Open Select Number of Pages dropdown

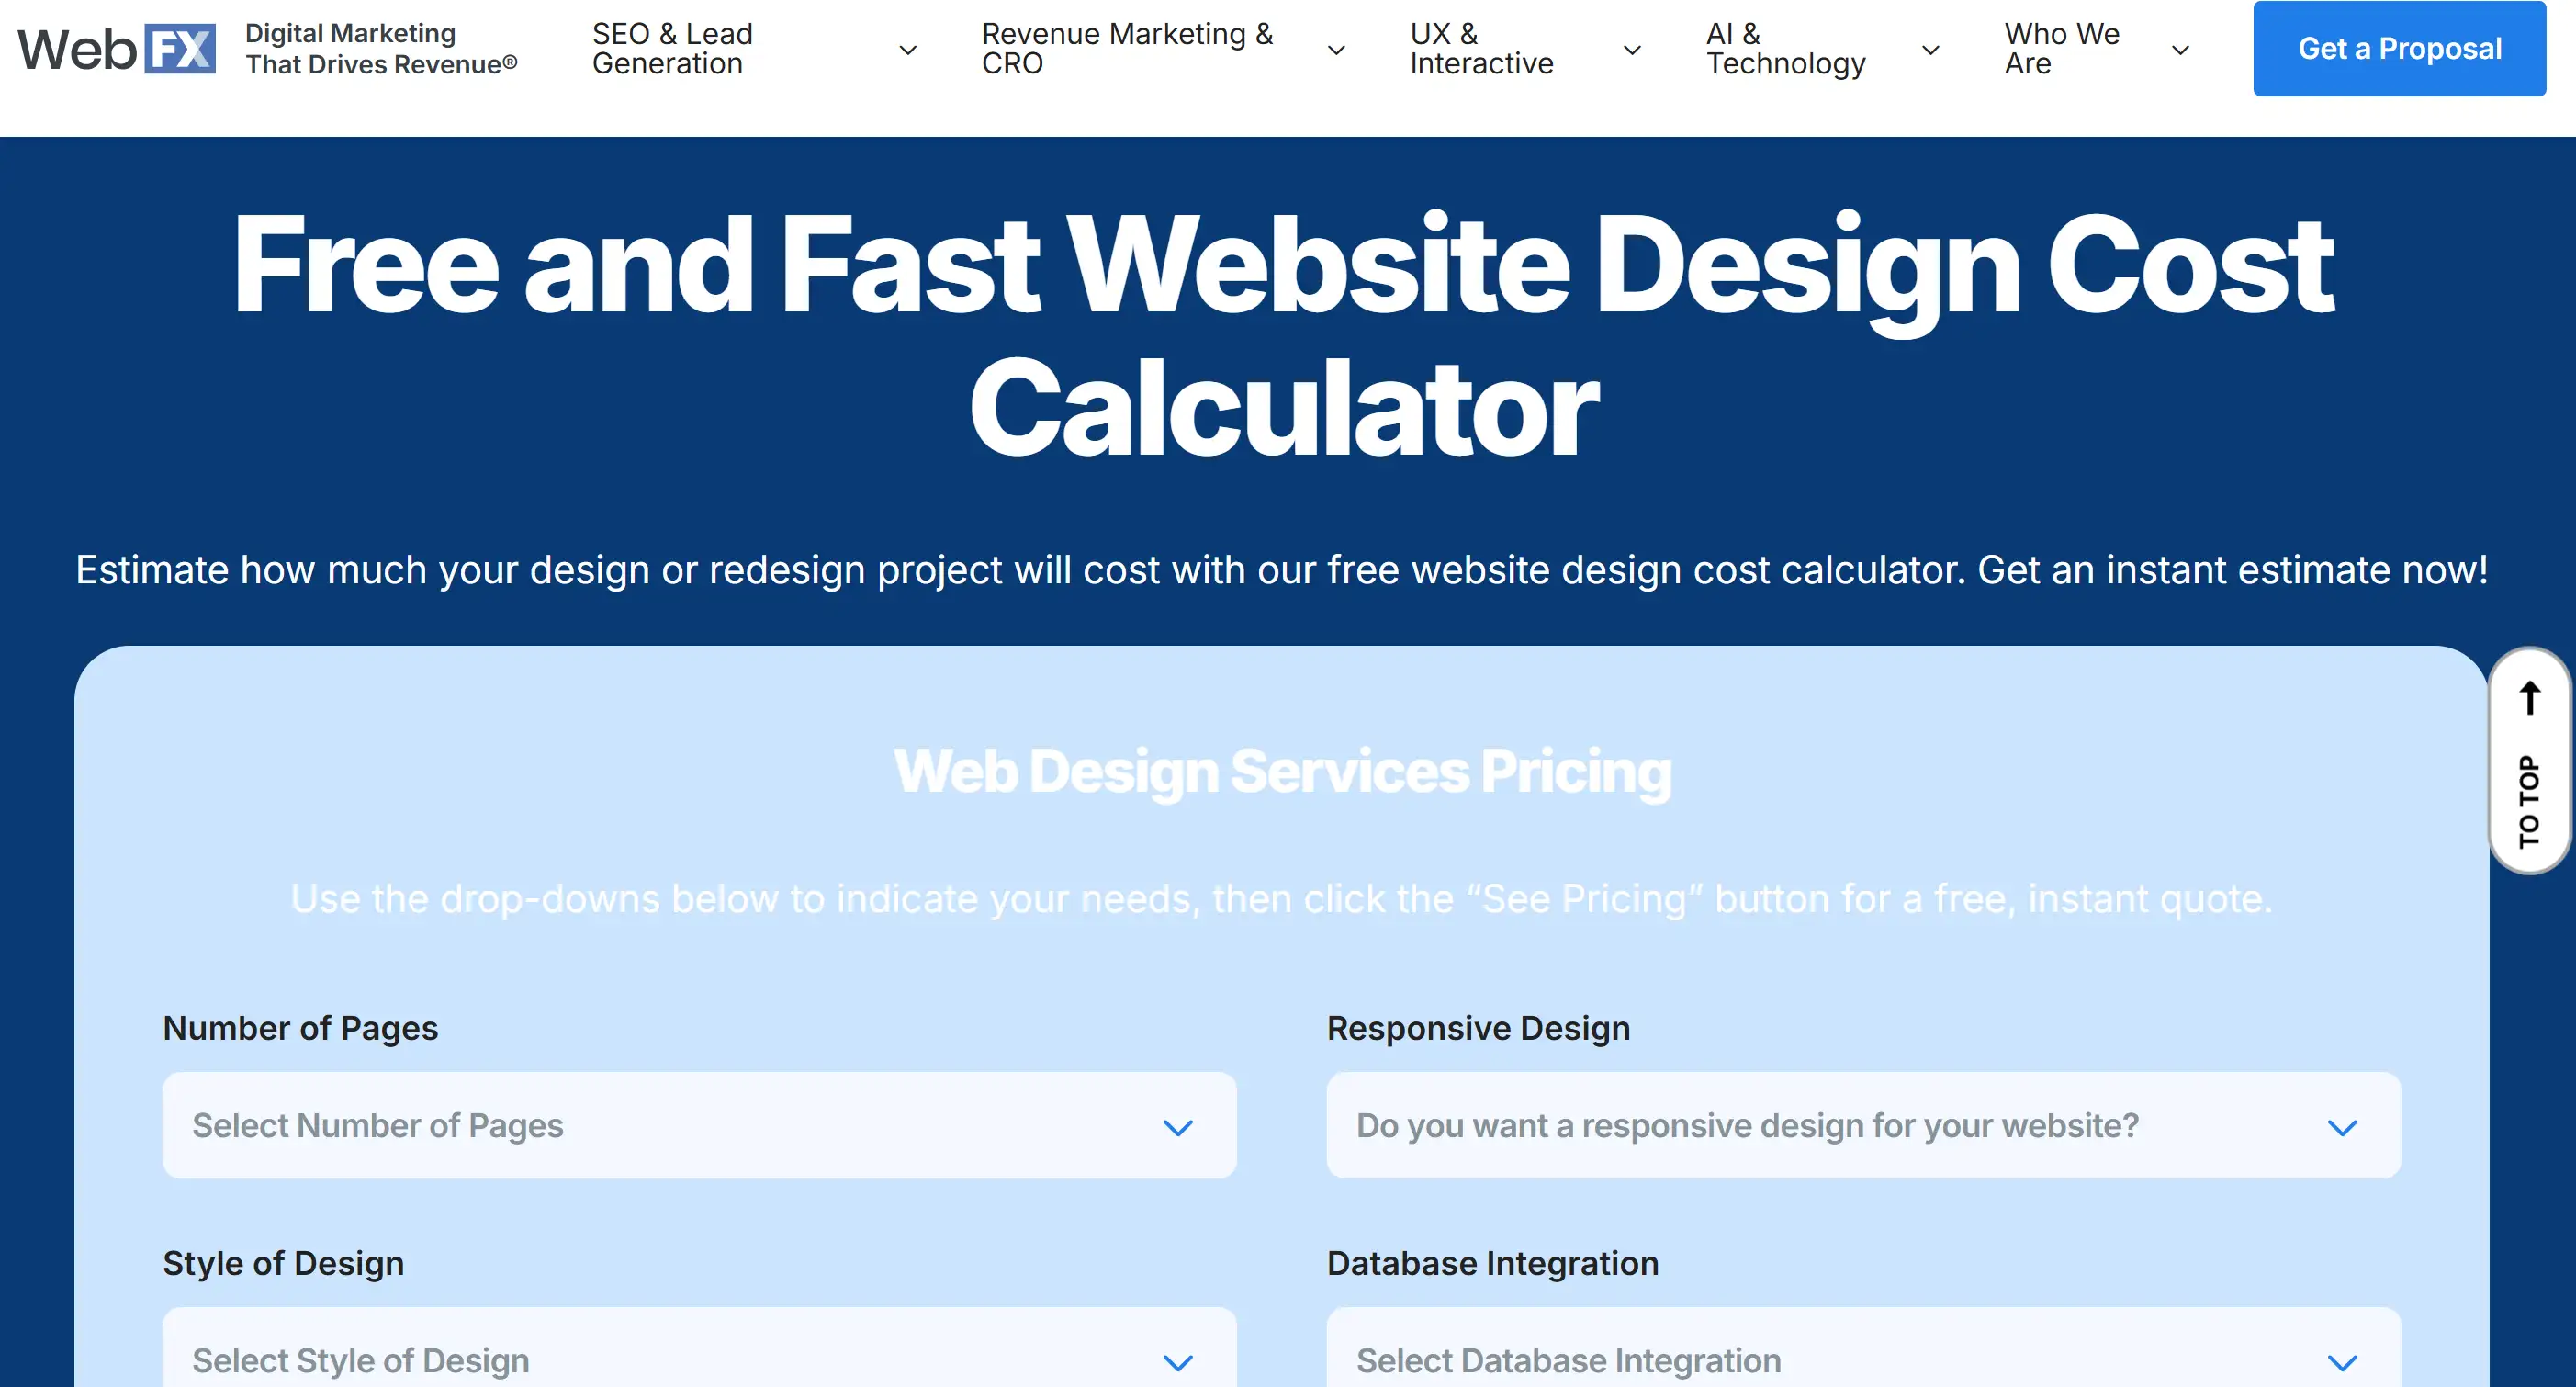(x=699, y=1125)
